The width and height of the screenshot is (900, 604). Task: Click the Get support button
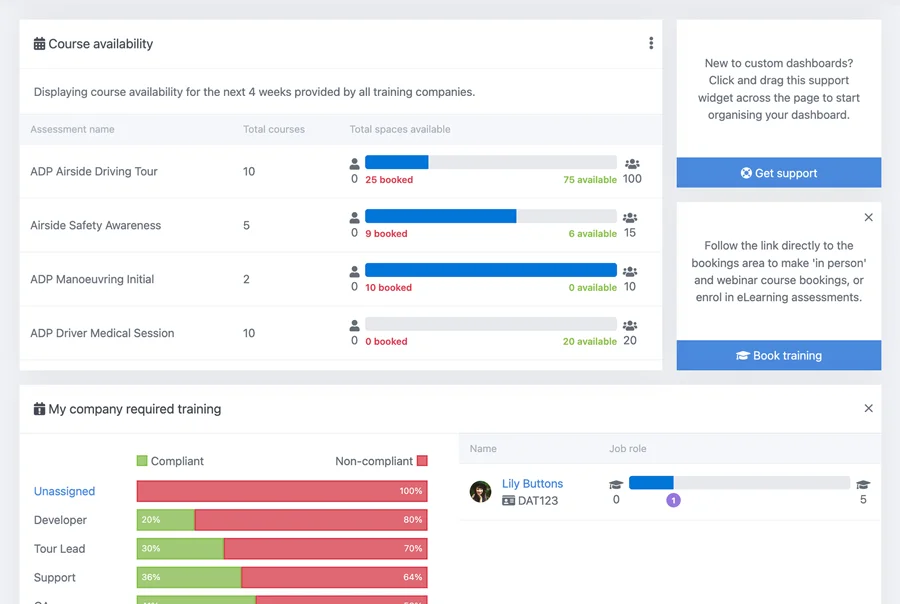pos(778,173)
